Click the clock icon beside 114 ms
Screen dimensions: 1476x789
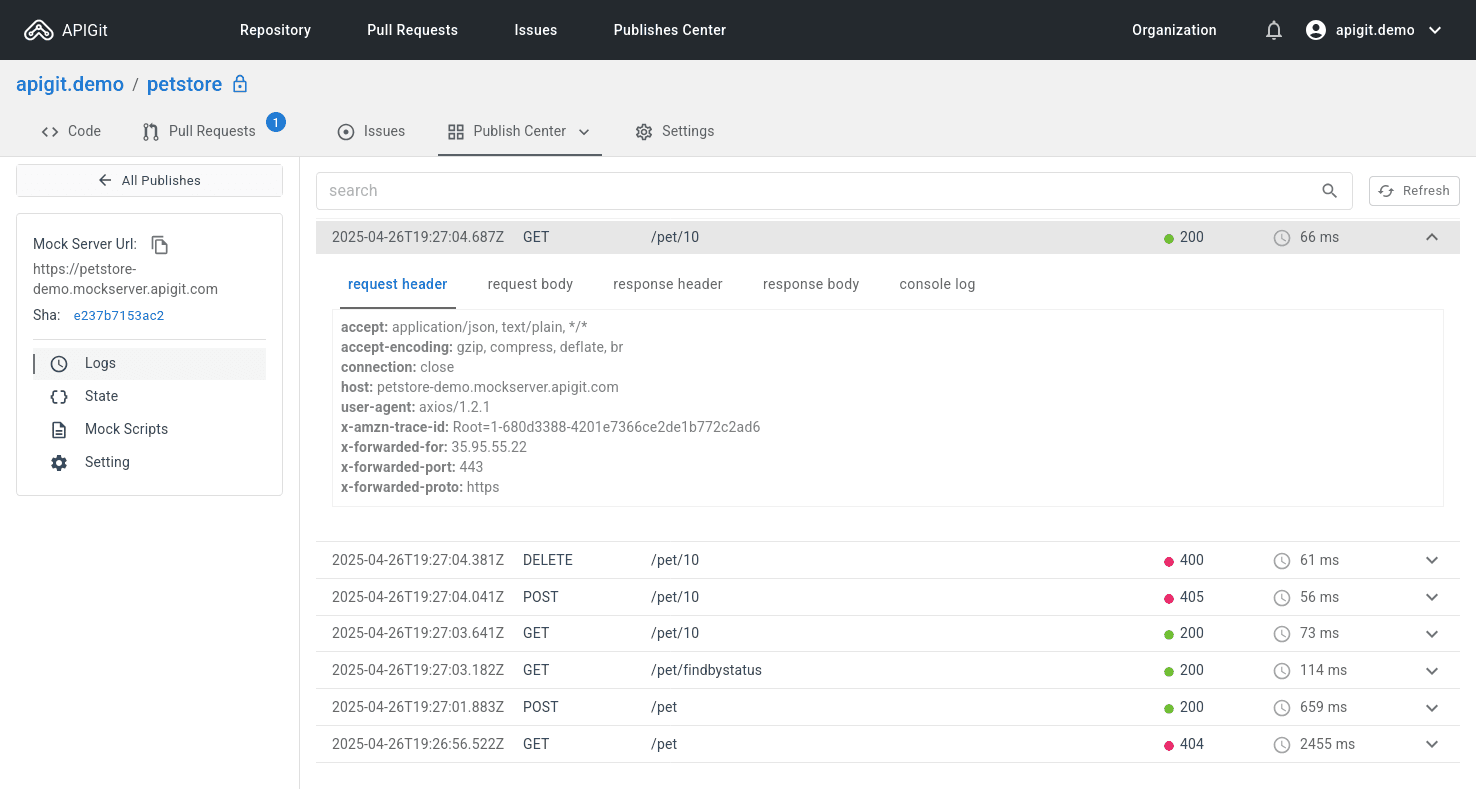[x=1282, y=671]
